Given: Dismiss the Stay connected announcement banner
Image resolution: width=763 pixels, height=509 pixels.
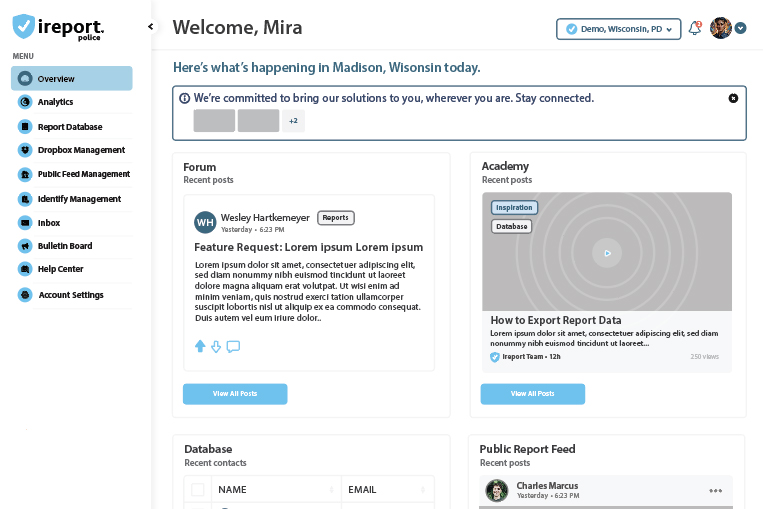Looking at the screenshot, I should [733, 98].
